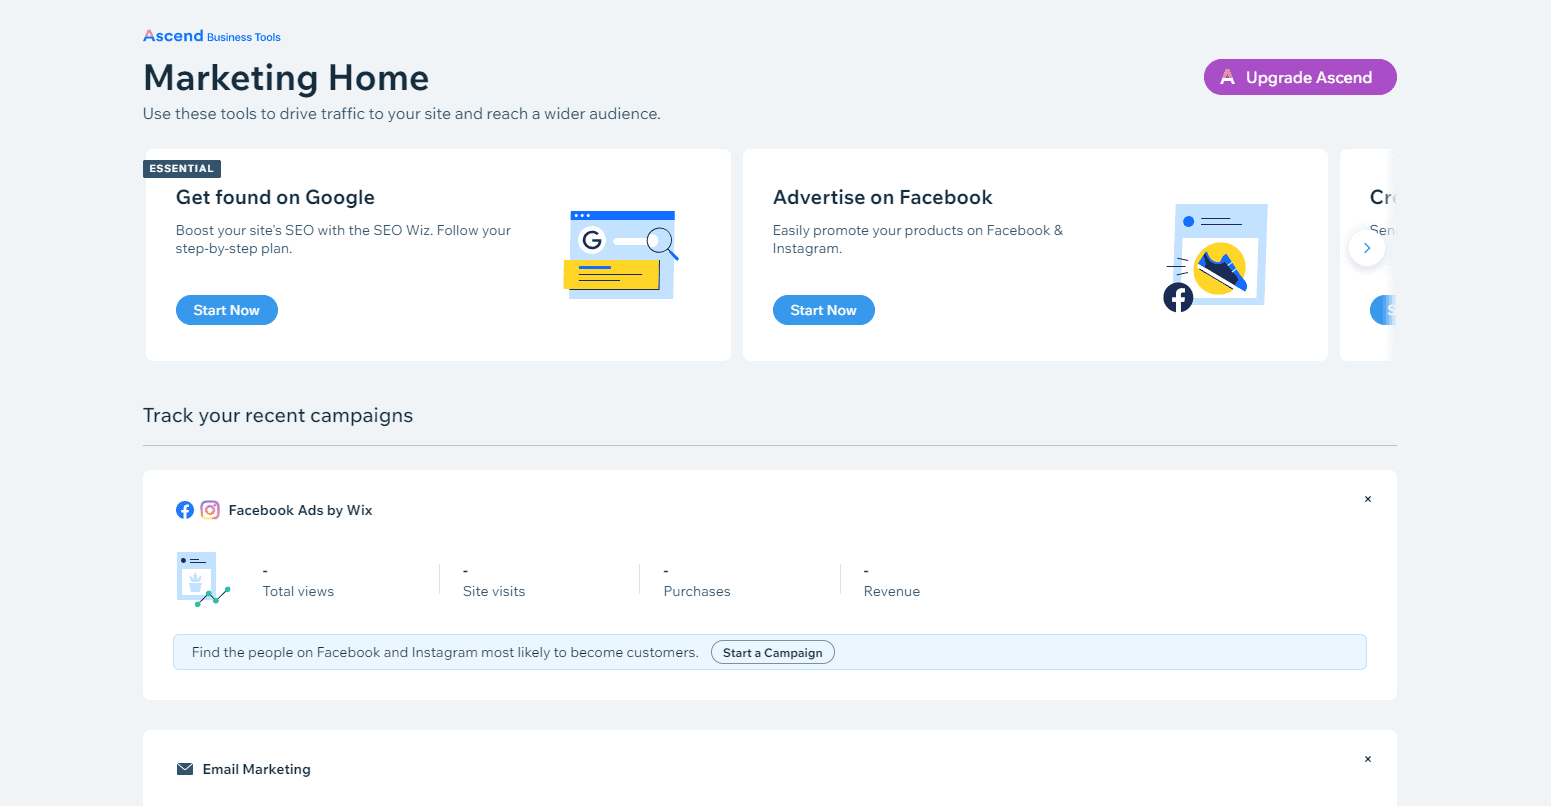Click the Google SEO search illustration
Screen dimensions: 1551x806
pos(621,254)
